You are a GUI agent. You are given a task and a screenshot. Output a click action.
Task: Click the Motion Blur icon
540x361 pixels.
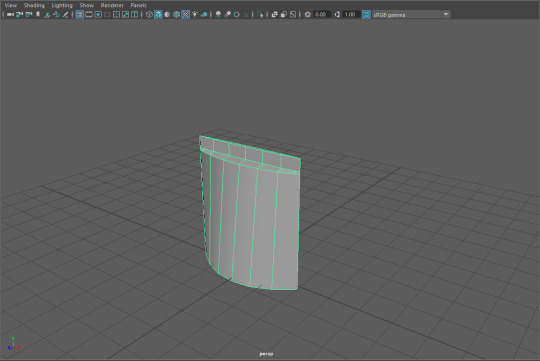click(x=228, y=14)
